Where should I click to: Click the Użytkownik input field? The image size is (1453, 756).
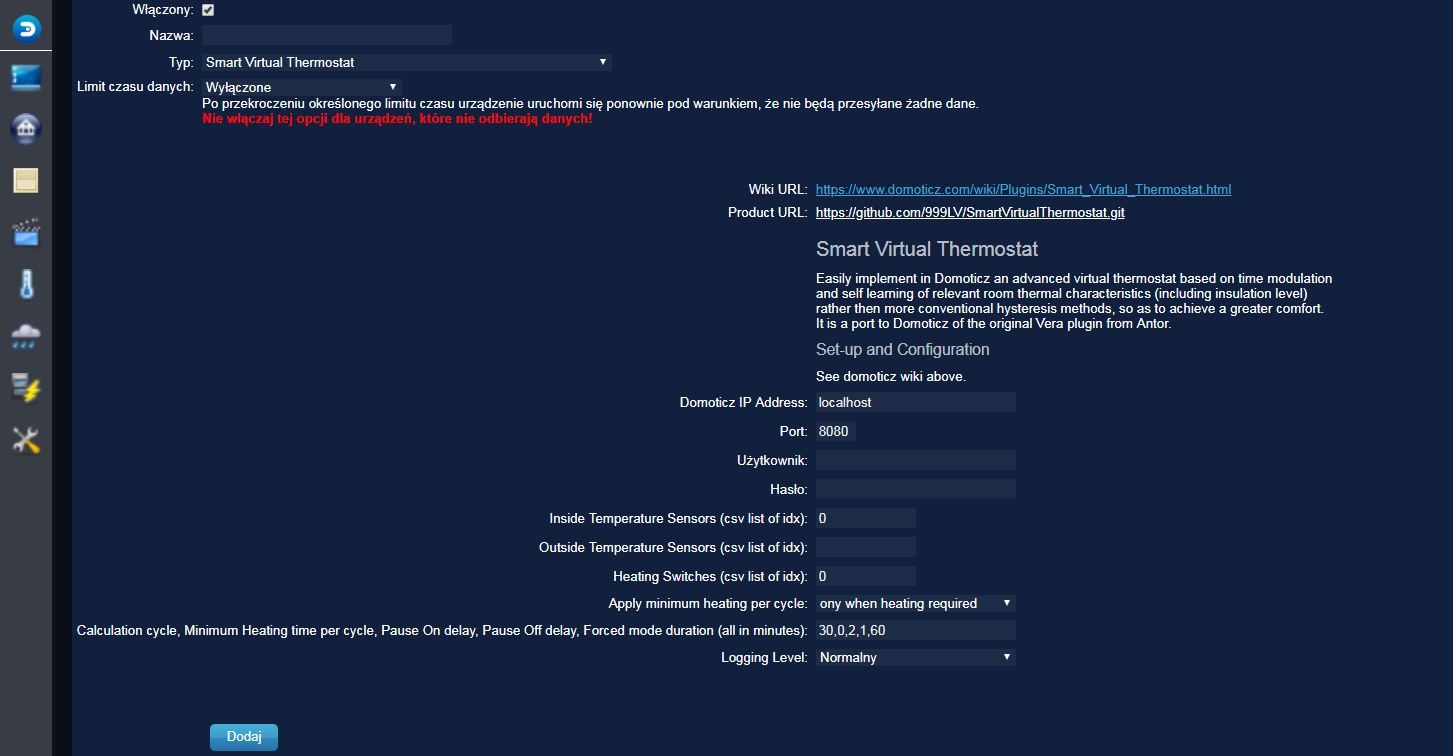(916, 460)
